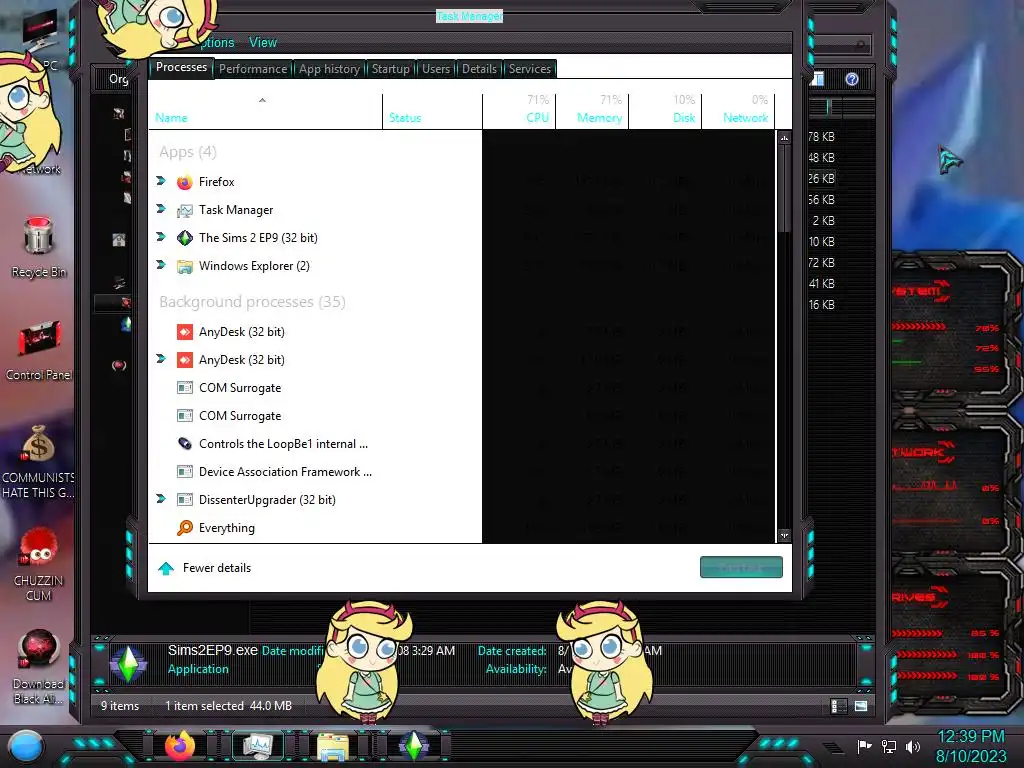
Task: Select the Processes tab
Action: coord(181,67)
